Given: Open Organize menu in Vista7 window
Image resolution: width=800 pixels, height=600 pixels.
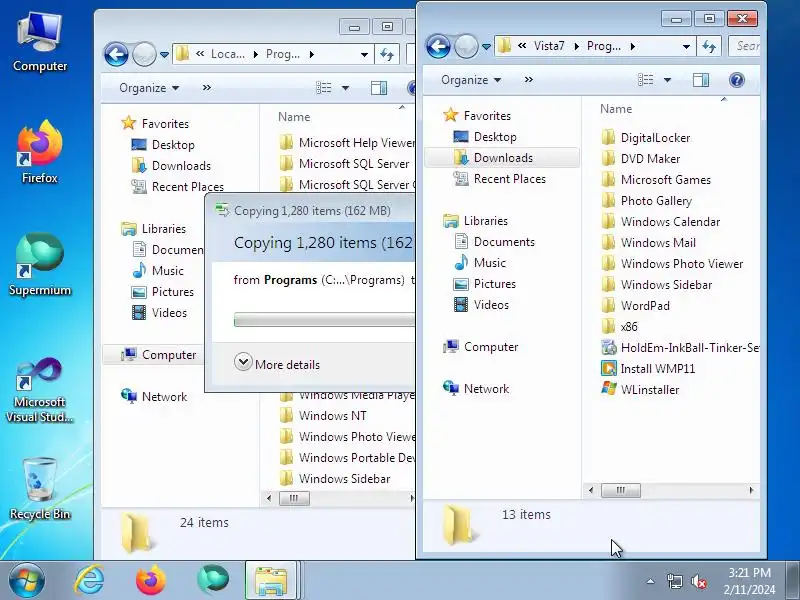Looking at the screenshot, I should pos(471,80).
